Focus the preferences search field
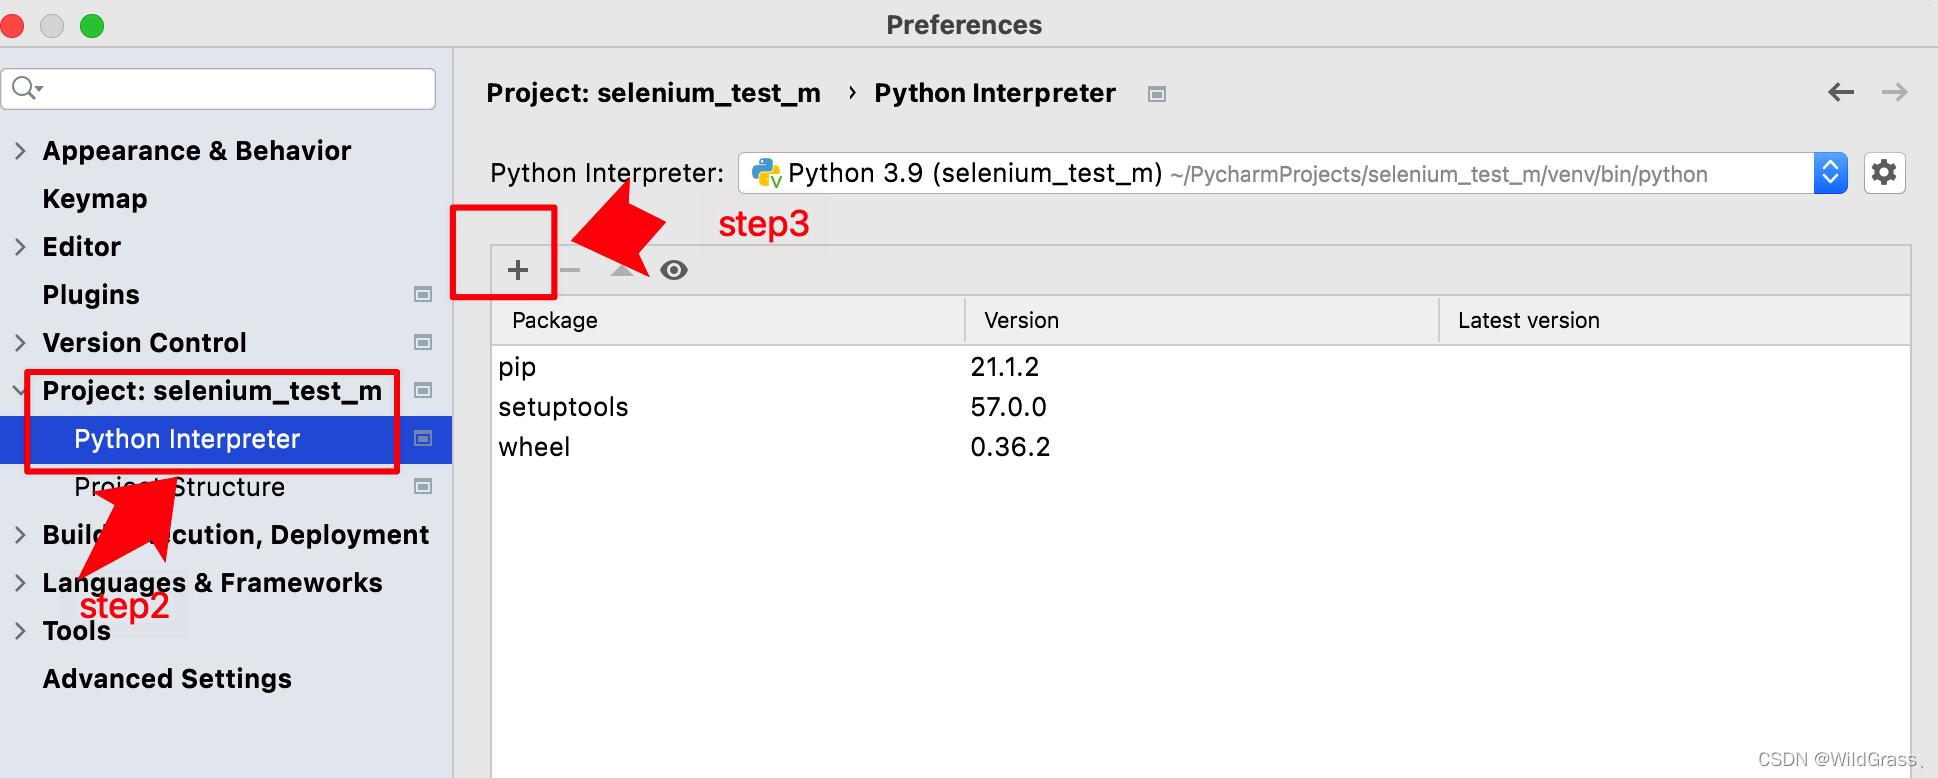This screenshot has height=778, width=1938. pos(219,89)
